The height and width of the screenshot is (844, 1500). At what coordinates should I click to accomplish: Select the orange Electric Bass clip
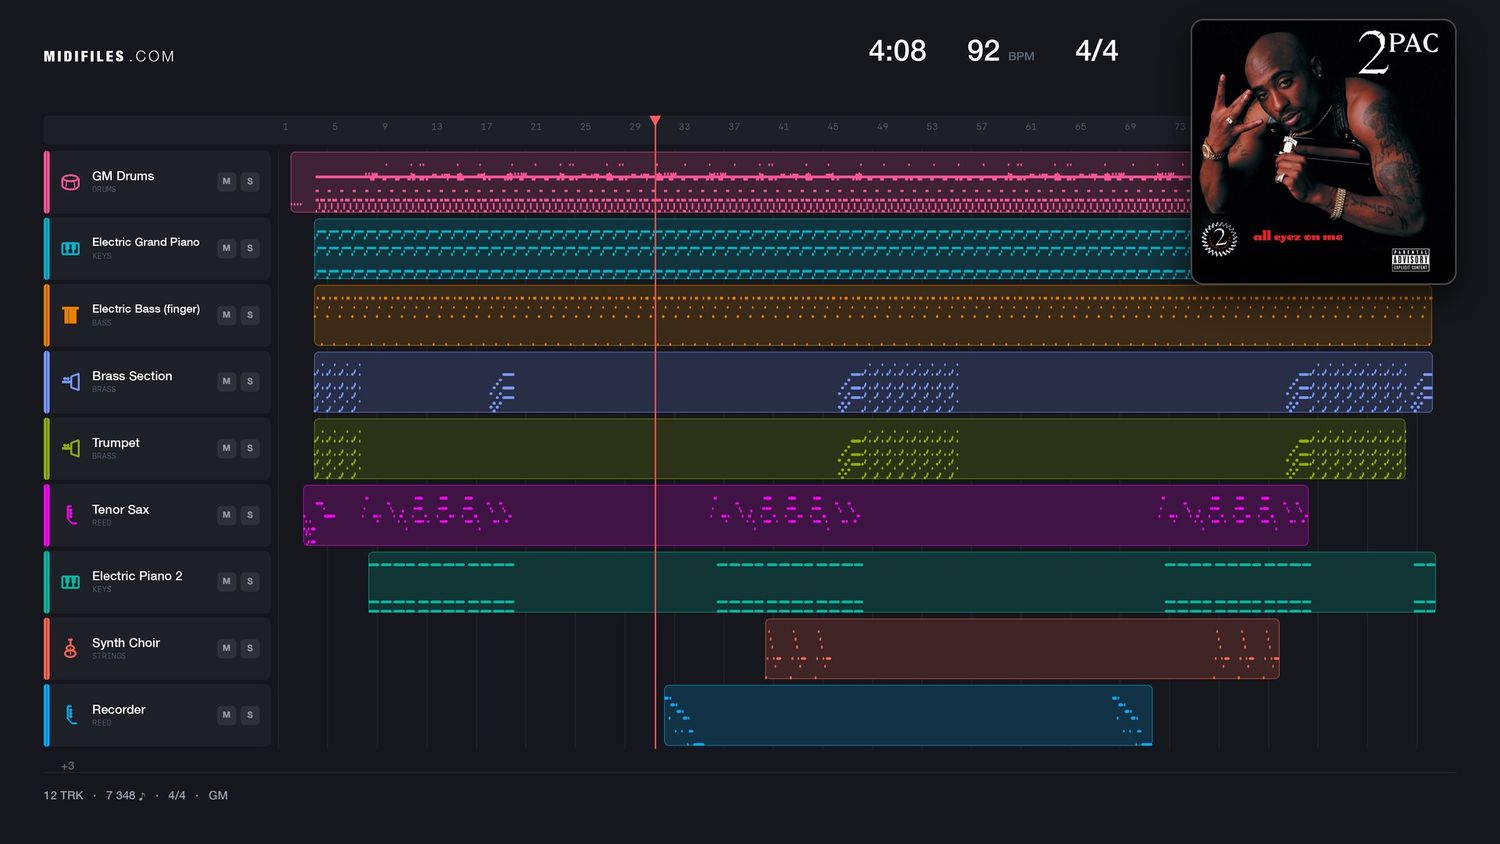873,315
